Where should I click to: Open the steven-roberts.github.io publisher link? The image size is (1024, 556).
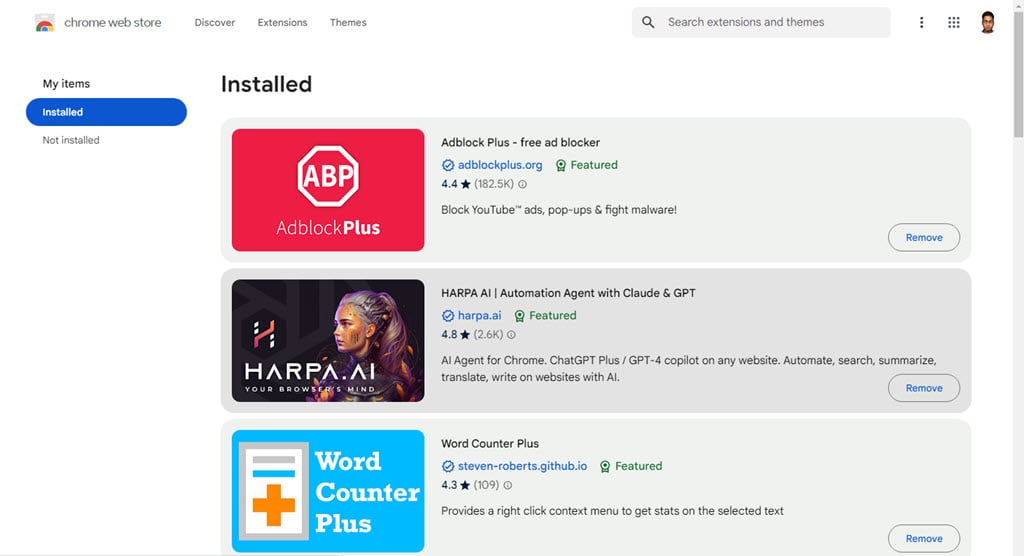[522, 466]
